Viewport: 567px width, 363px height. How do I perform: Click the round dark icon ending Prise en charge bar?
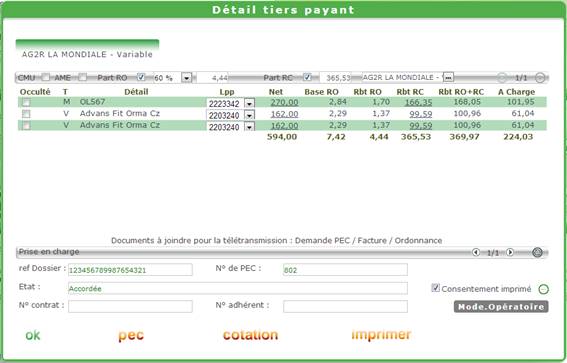click(537, 252)
